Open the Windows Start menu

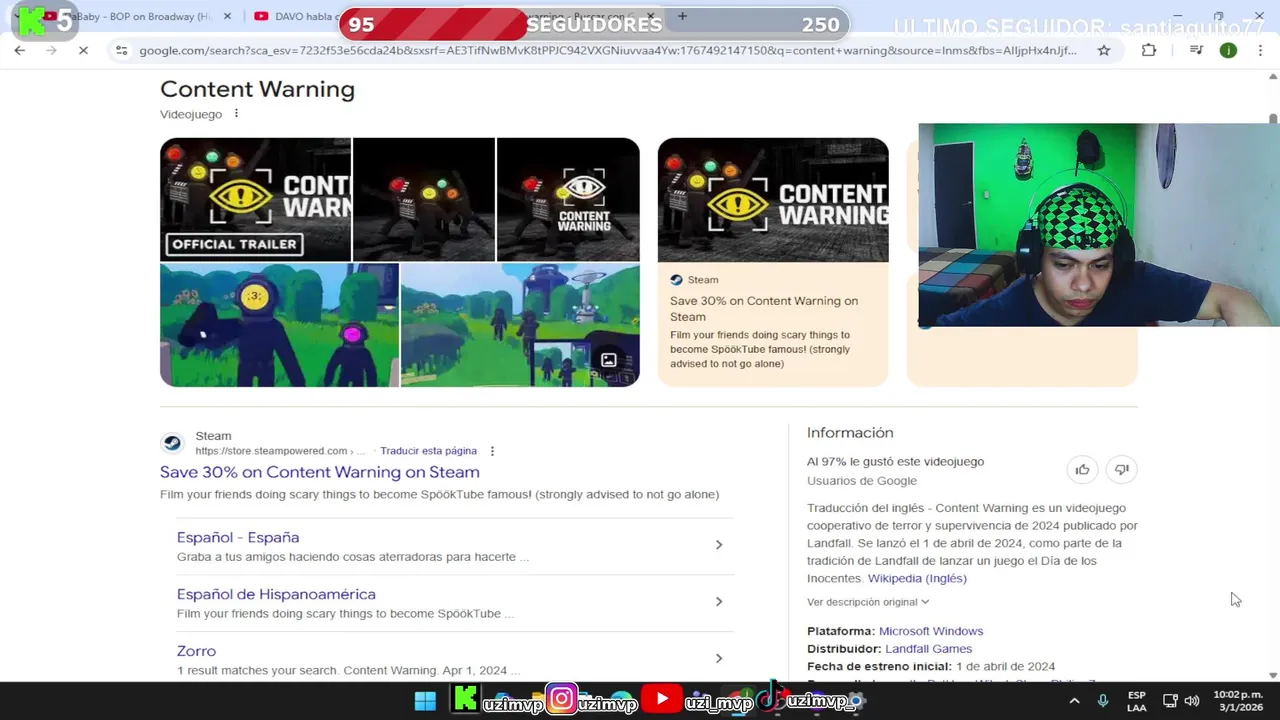point(425,700)
